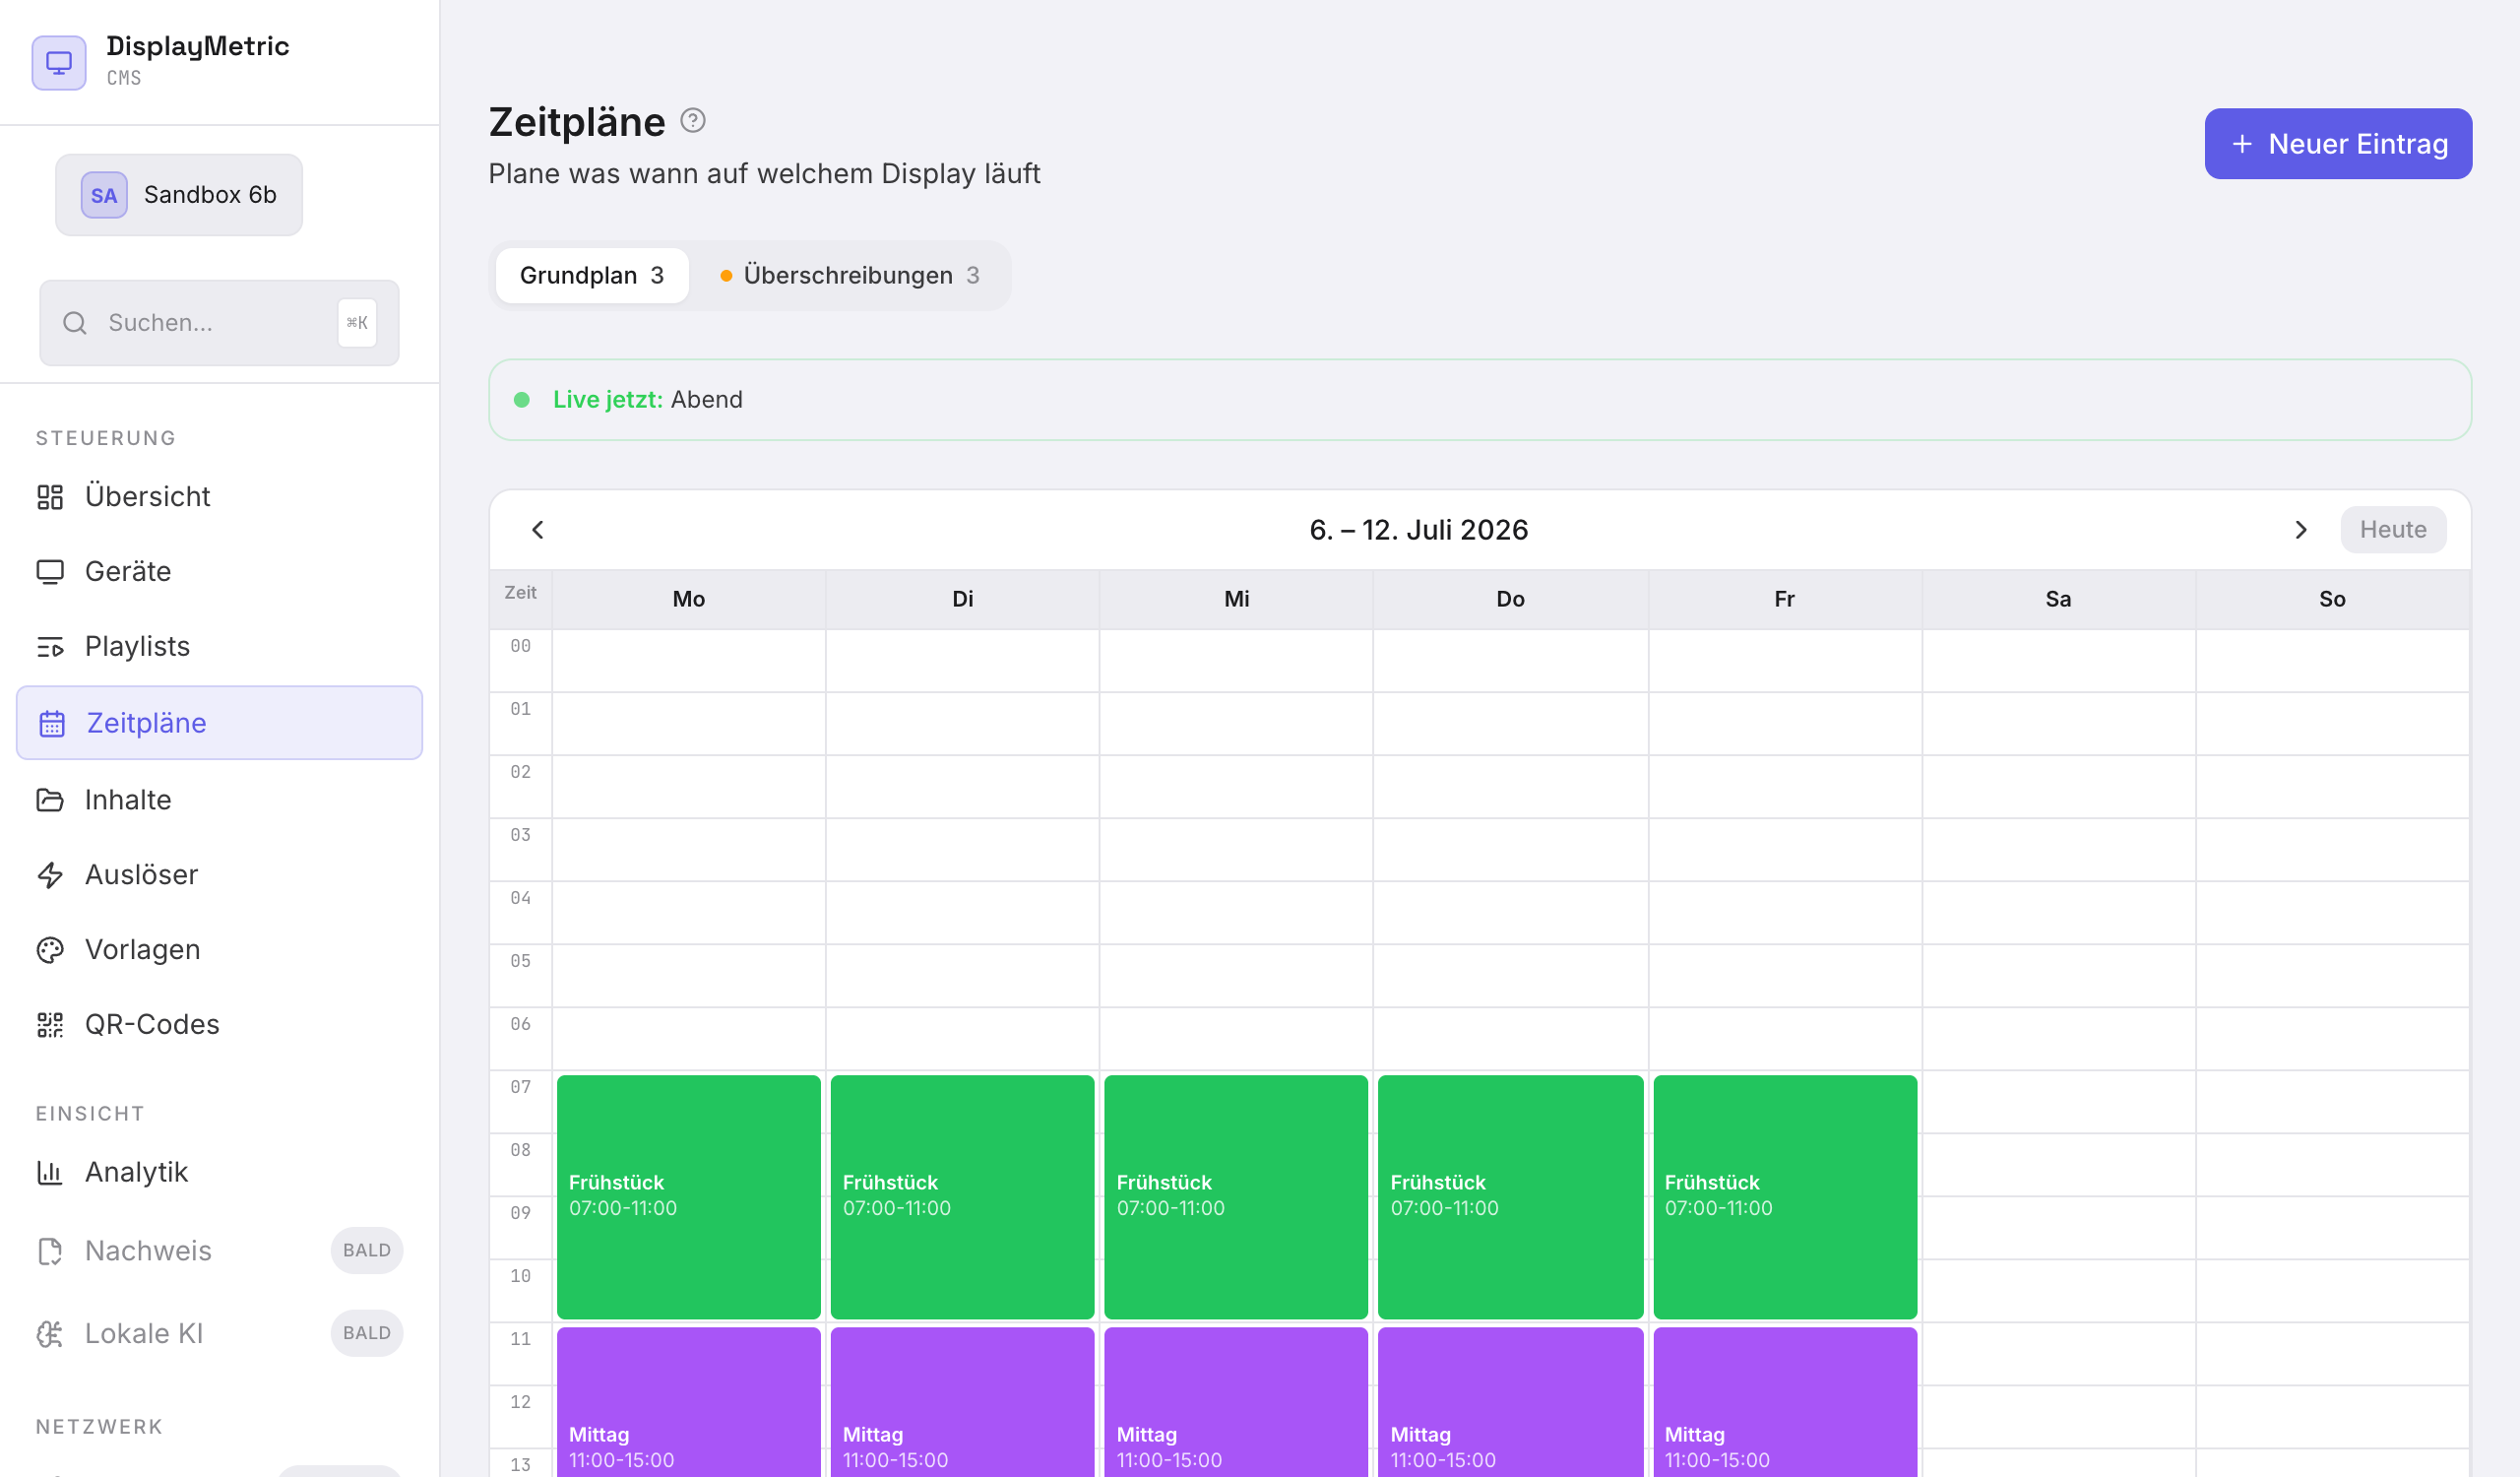Click the DisplayMetric monitor logo icon

(59, 63)
